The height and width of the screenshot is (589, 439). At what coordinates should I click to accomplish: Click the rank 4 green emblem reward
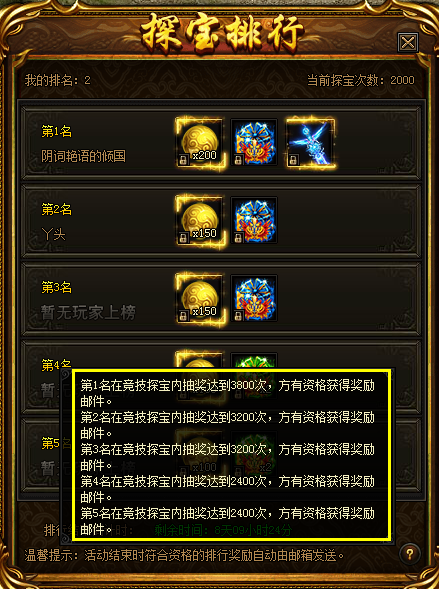pyautogui.click(x=254, y=361)
